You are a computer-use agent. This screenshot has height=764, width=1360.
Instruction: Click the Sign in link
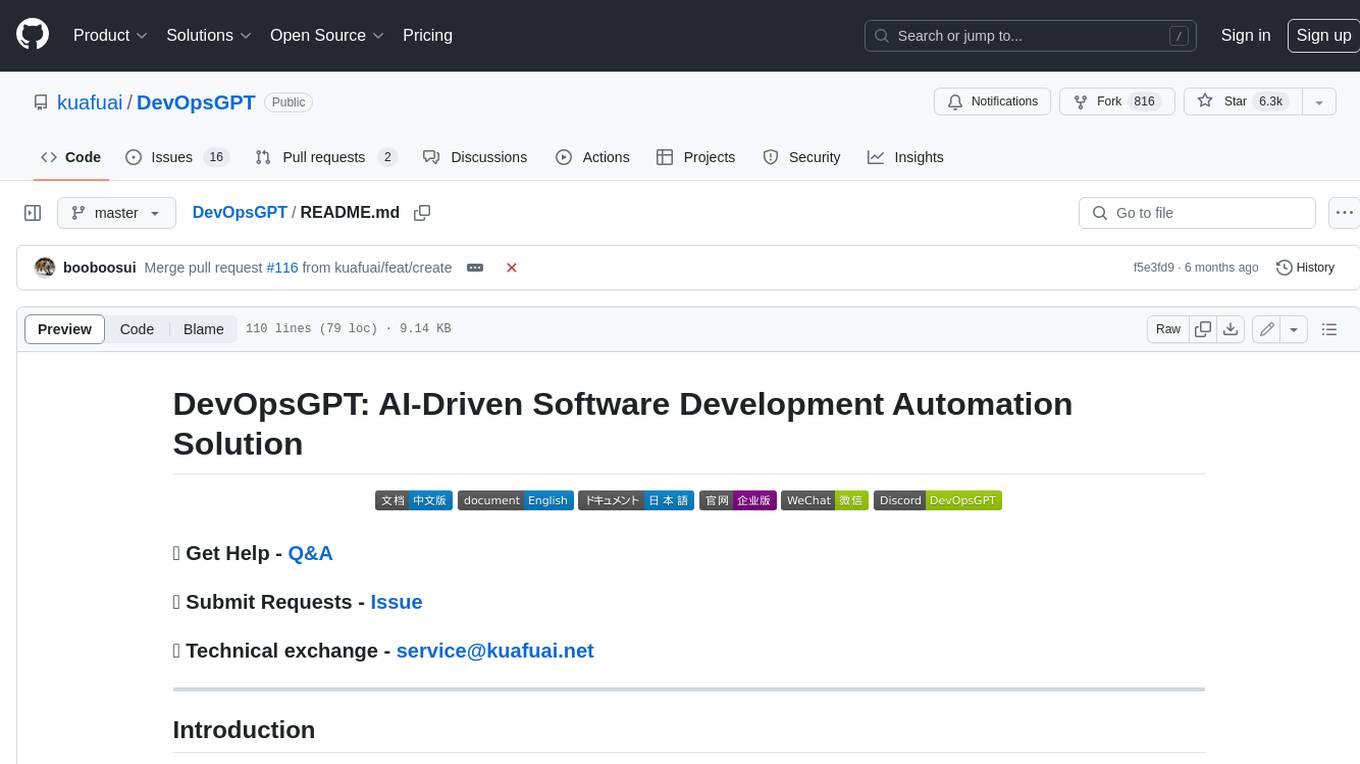(1245, 35)
